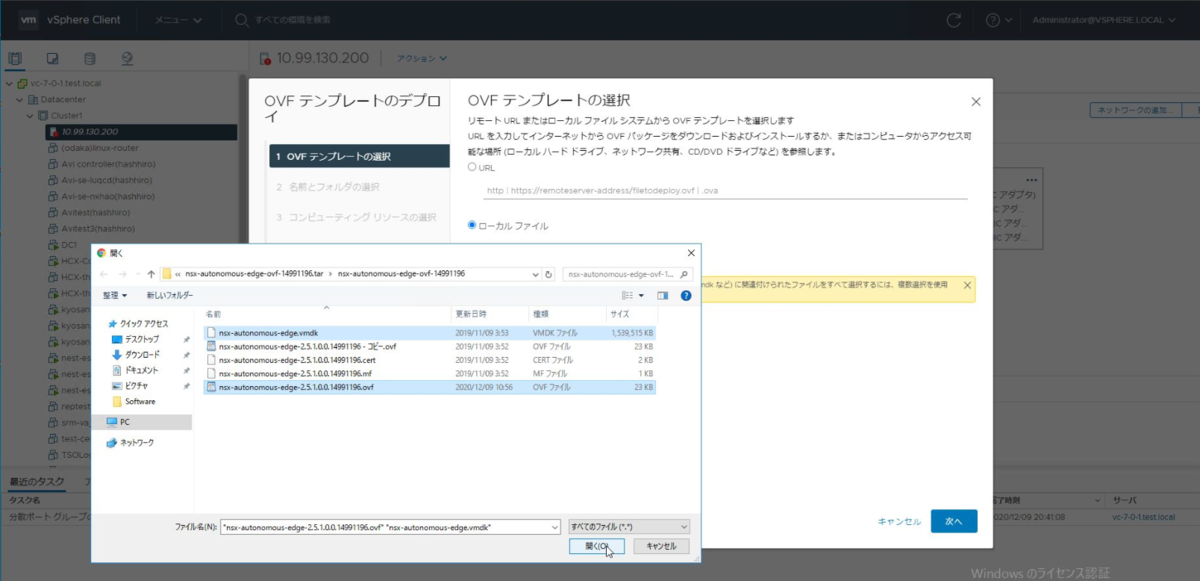Switch to the Networking inventory view
The image size is (1200, 581).
point(127,59)
